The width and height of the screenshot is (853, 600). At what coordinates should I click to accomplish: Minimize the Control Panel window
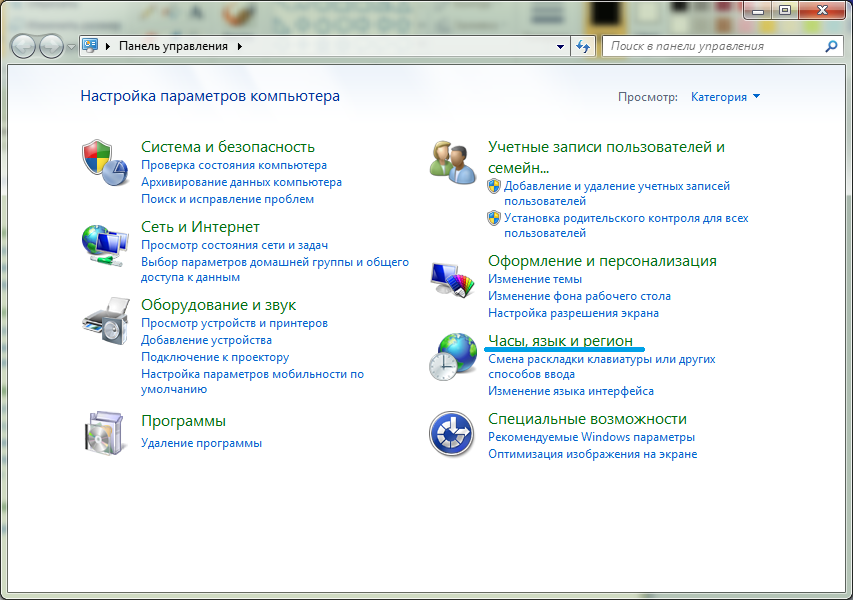coord(758,10)
